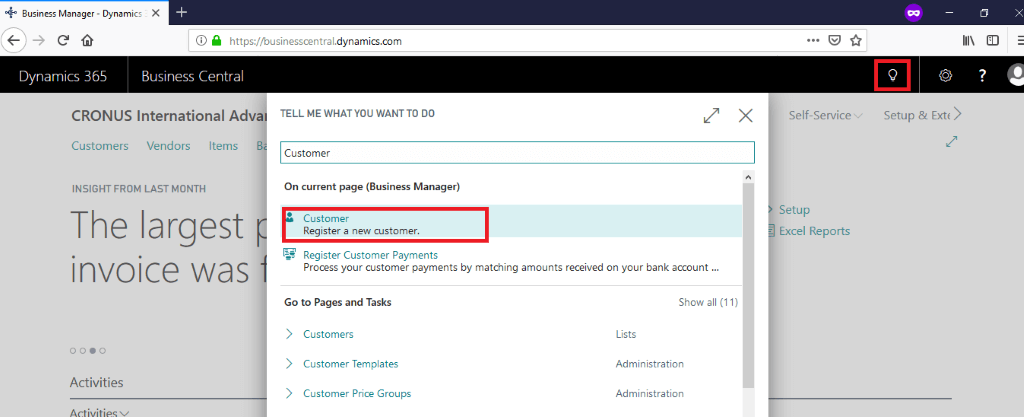Show all 11 pages and tasks

coord(708,302)
